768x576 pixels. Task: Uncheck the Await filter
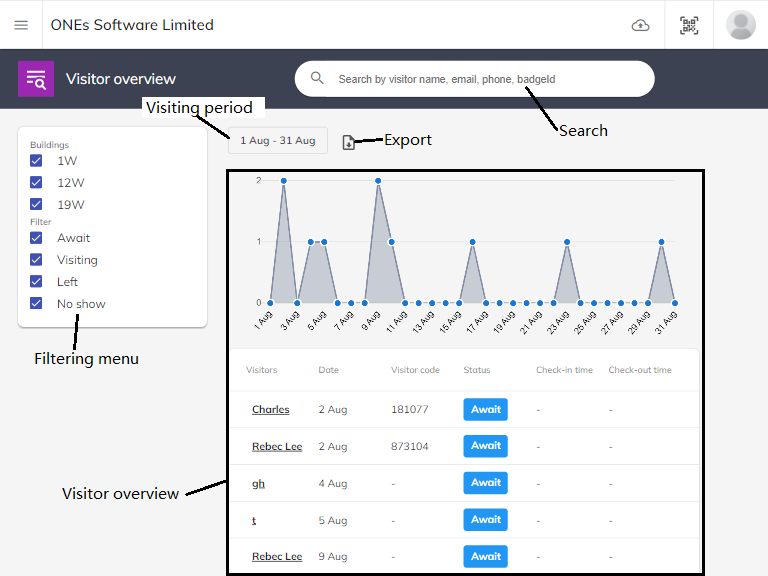click(x=36, y=238)
